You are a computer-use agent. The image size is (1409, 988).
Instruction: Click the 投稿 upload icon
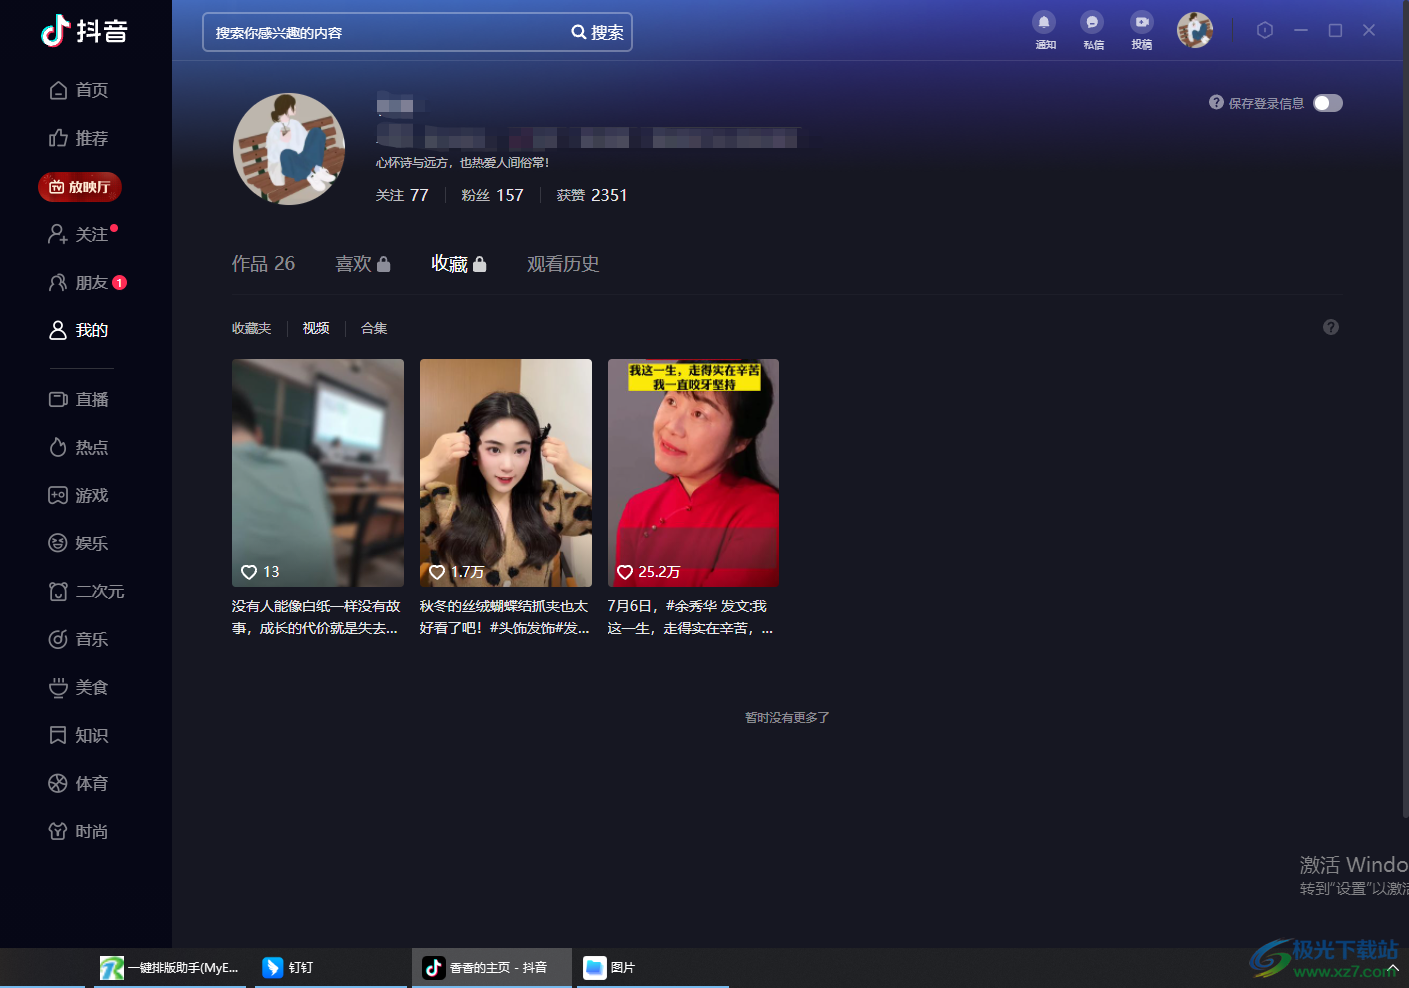[x=1141, y=29]
